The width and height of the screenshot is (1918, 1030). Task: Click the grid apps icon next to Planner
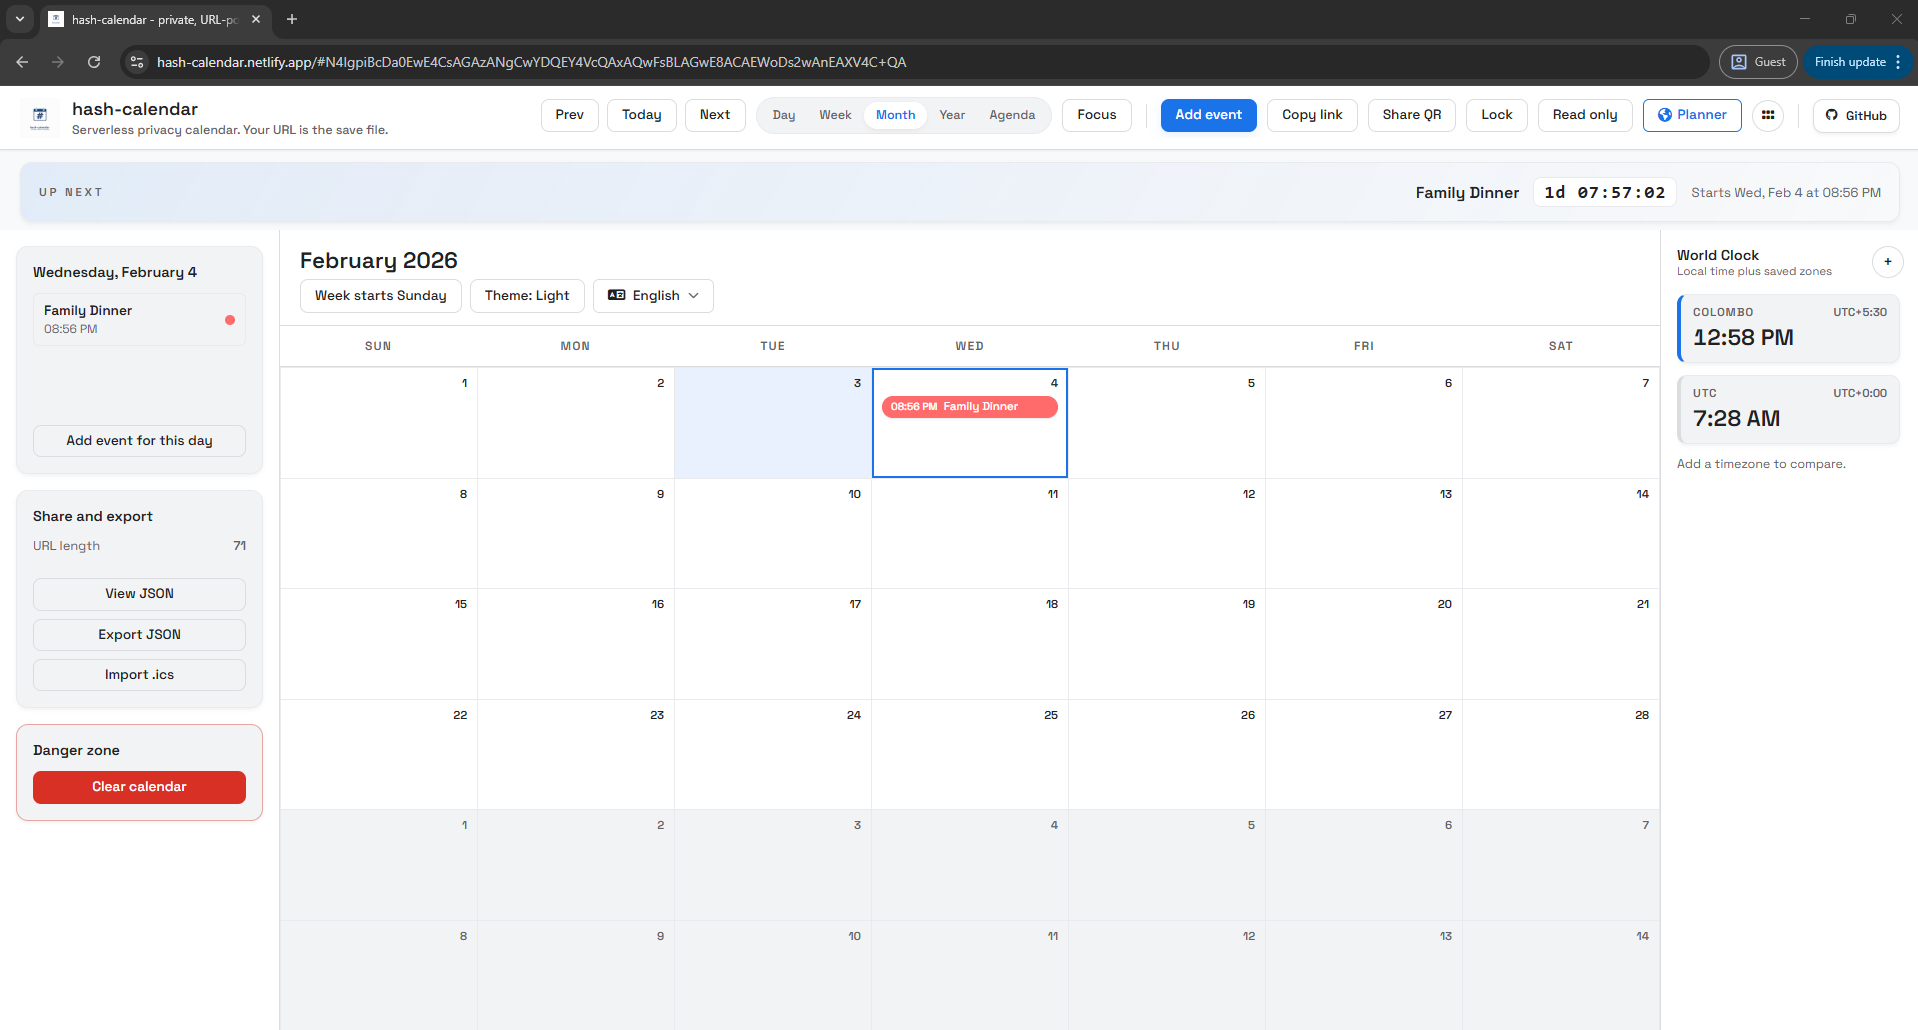[x=1768, y=116]
